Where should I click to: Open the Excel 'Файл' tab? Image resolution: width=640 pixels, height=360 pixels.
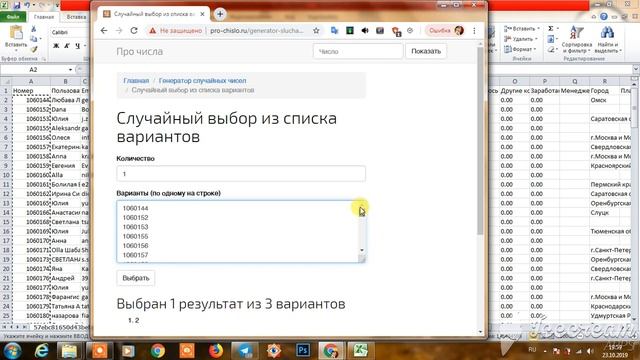pyautogui.click(x=13, y=17)
